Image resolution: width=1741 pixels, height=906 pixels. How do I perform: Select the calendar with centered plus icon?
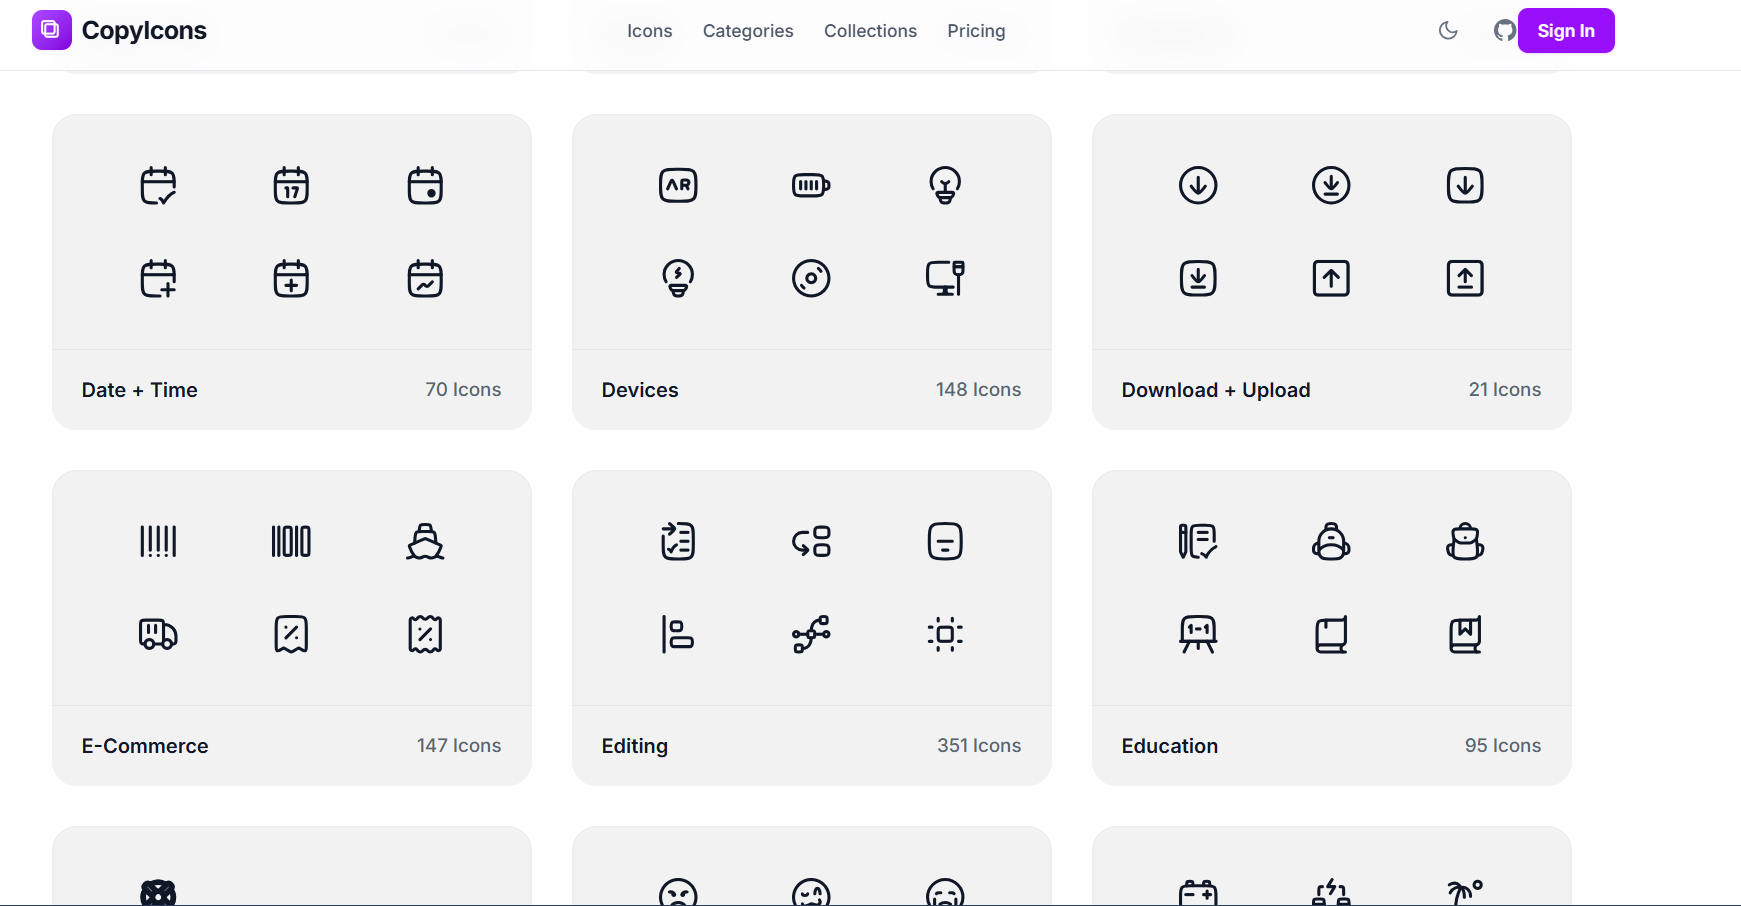pos(291,278)
